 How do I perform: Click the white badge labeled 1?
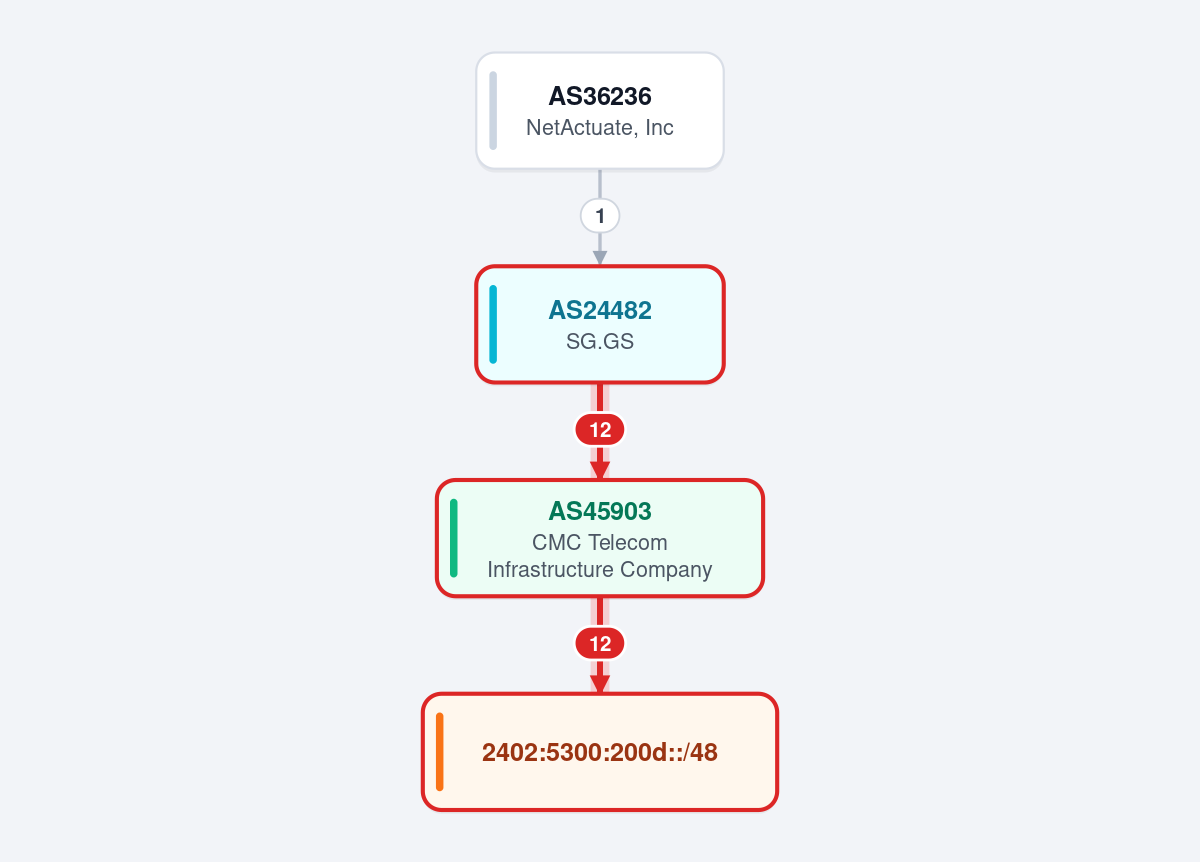(600, 215)
